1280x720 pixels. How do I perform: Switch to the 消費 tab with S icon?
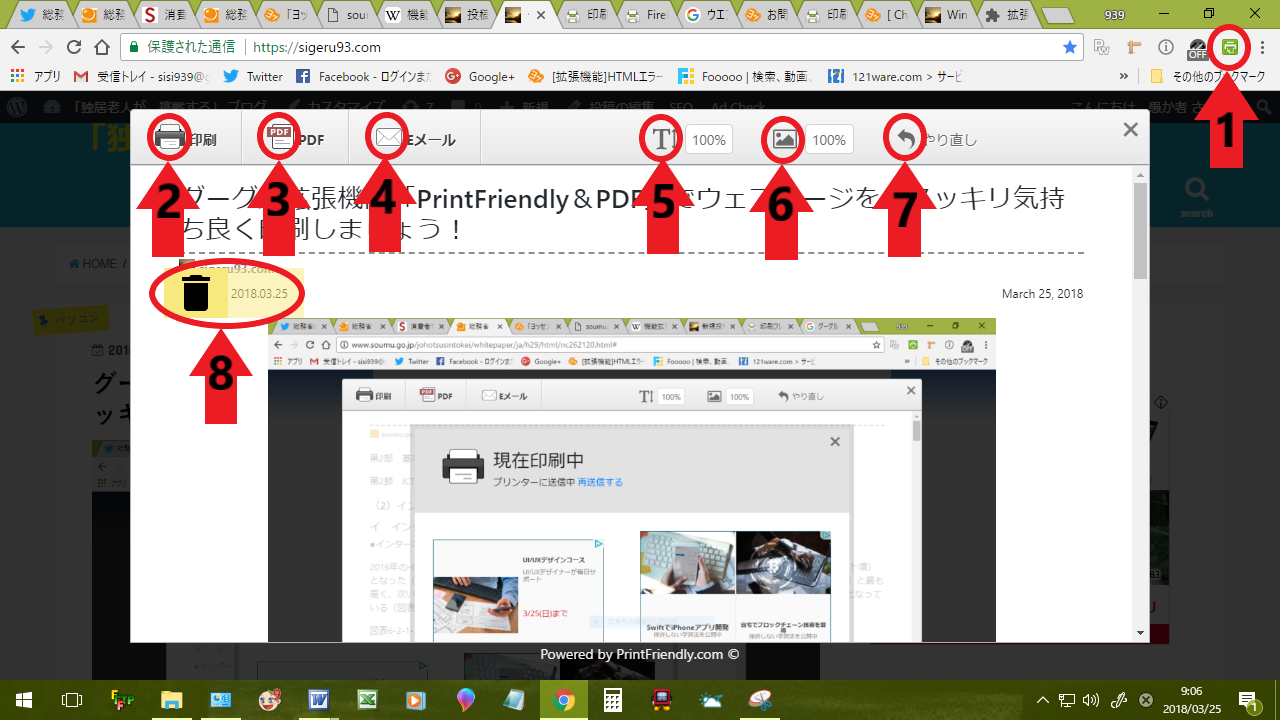(x=162, y=15)
